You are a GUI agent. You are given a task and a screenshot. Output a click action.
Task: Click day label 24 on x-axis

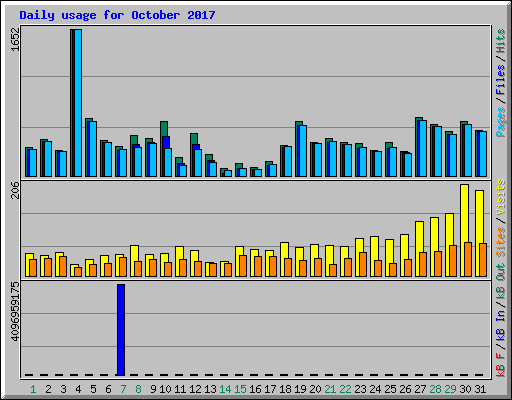[375, 389]
